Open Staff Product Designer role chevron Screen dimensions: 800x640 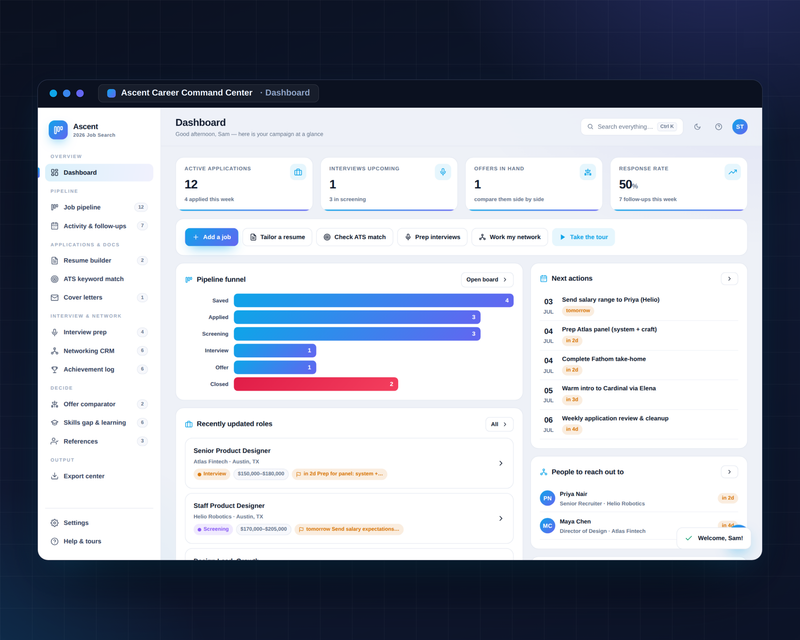coord(501,519)
